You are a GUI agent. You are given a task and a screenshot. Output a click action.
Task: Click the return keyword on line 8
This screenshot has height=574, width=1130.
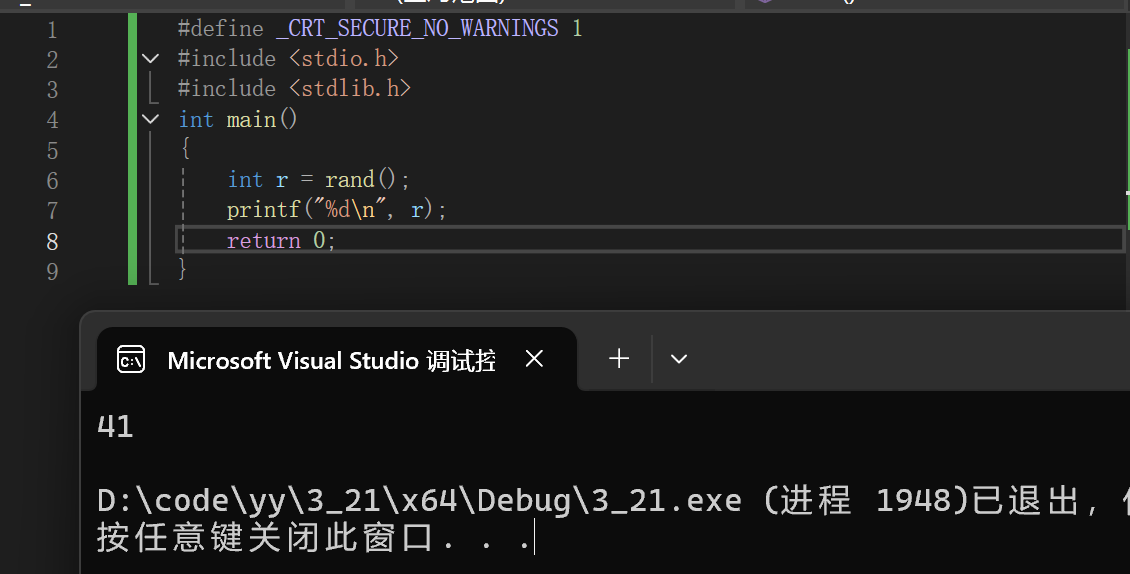pos(263,241)
